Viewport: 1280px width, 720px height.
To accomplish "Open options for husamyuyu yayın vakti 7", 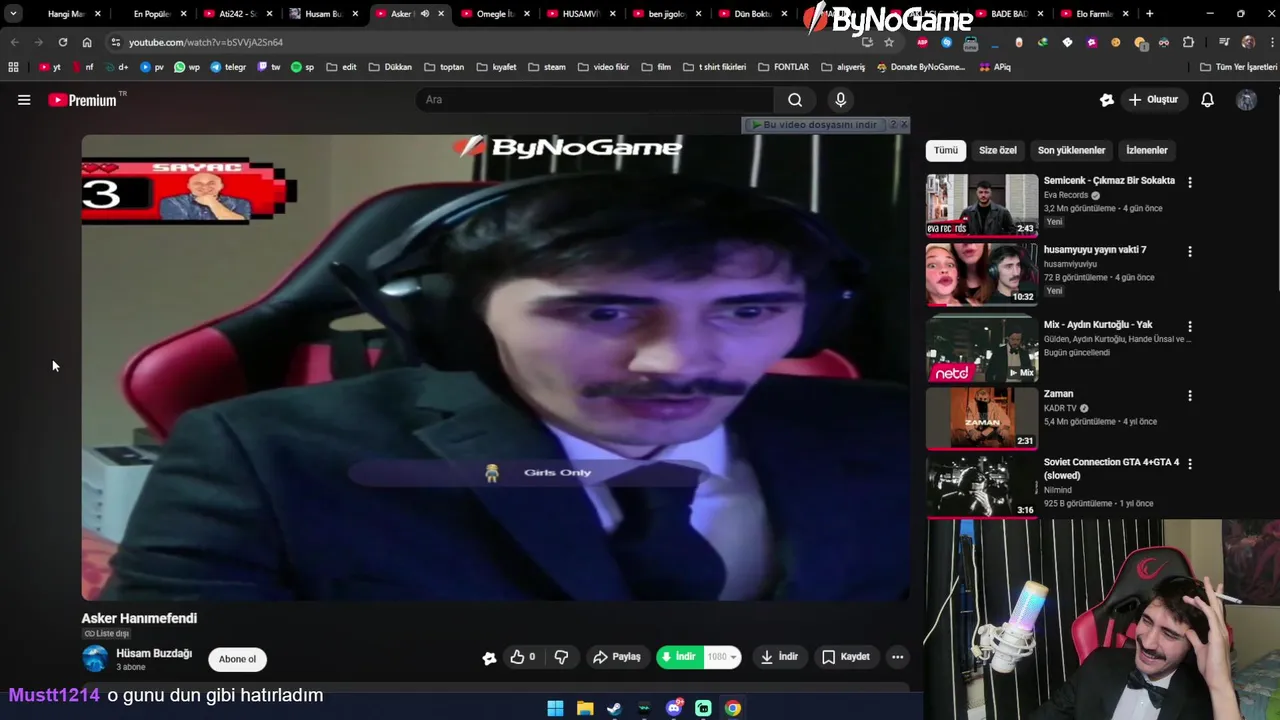I will click(1189, 251).
